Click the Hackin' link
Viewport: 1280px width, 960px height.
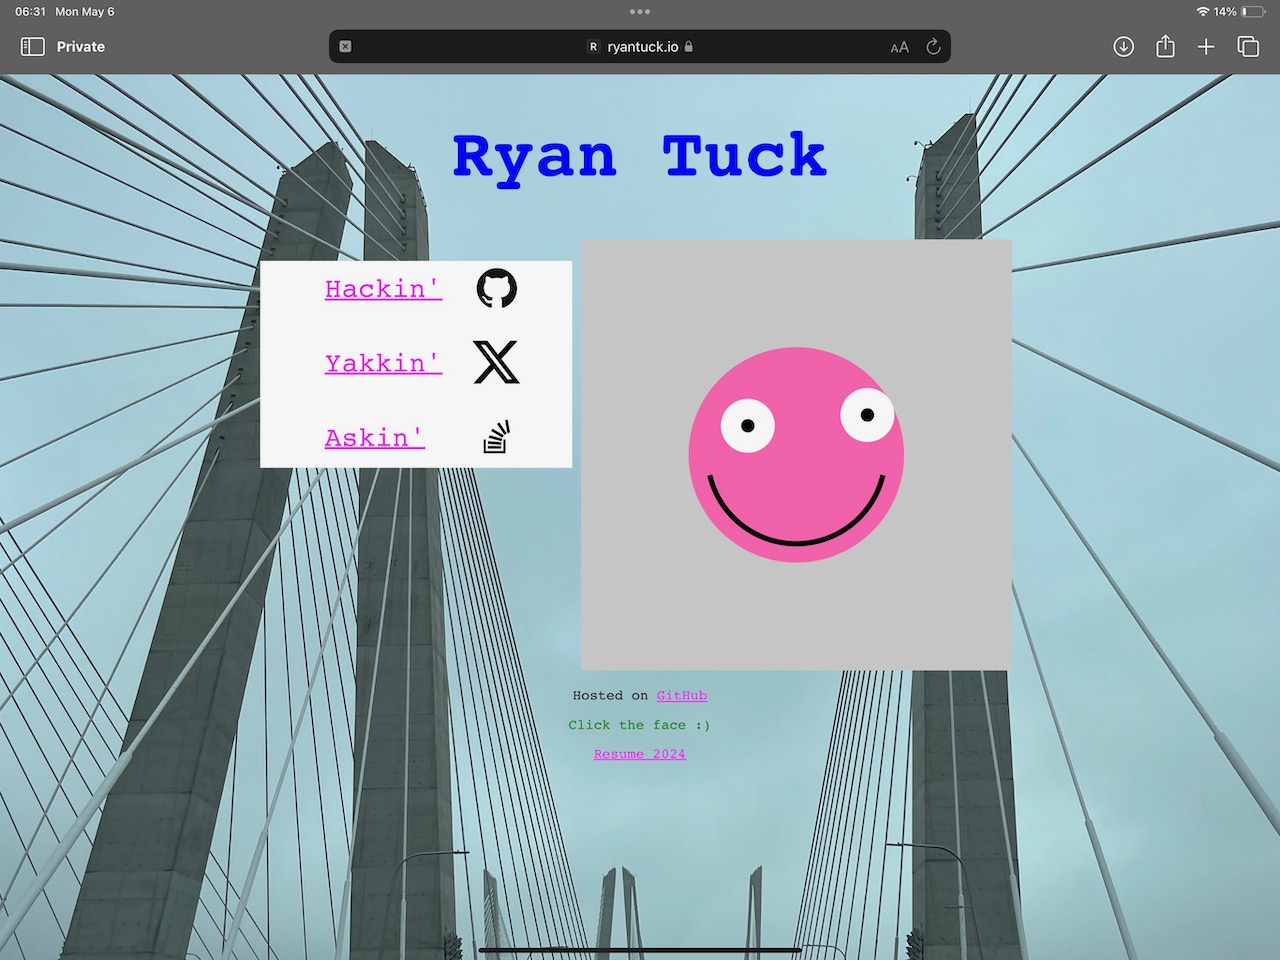383,289
